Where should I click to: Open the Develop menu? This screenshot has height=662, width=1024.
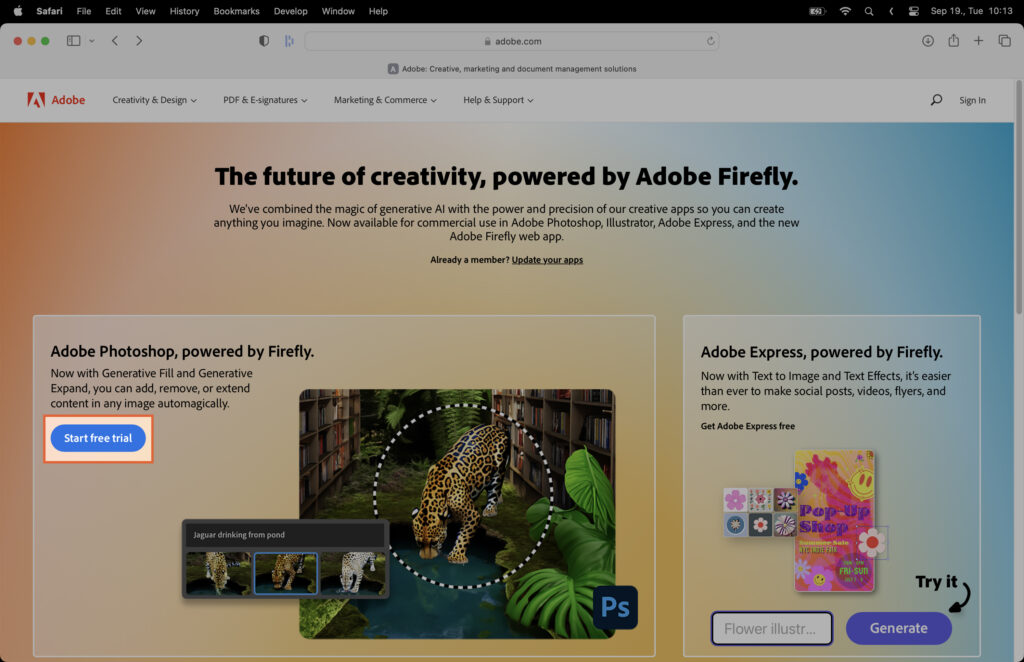tap(290, 11)
